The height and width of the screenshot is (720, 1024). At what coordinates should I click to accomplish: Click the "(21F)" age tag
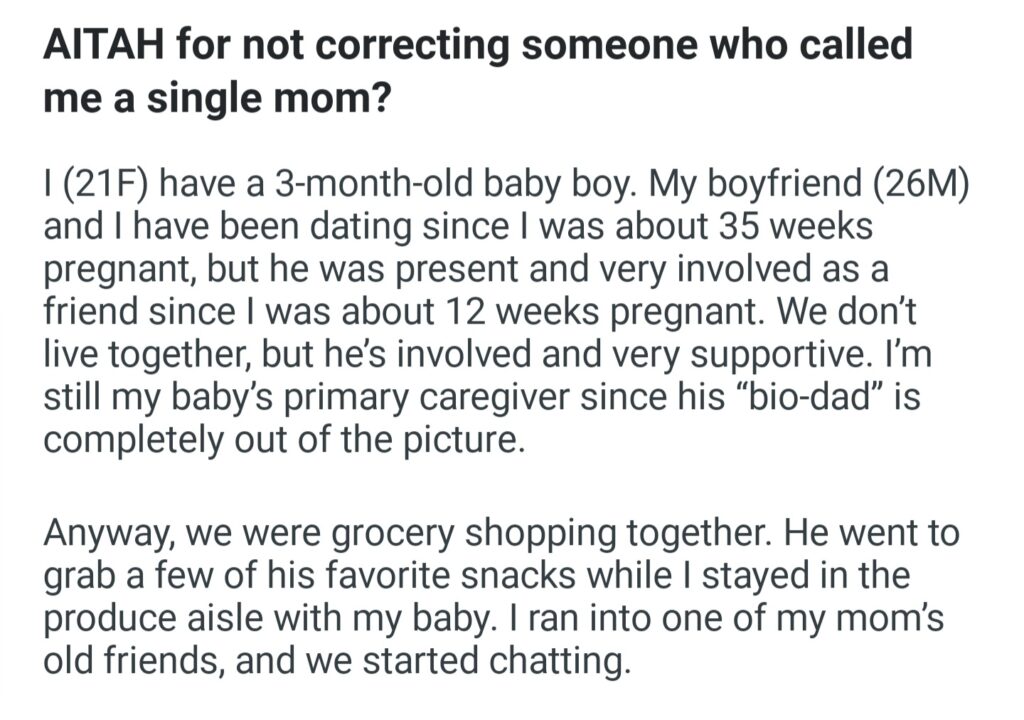(102, 186)
